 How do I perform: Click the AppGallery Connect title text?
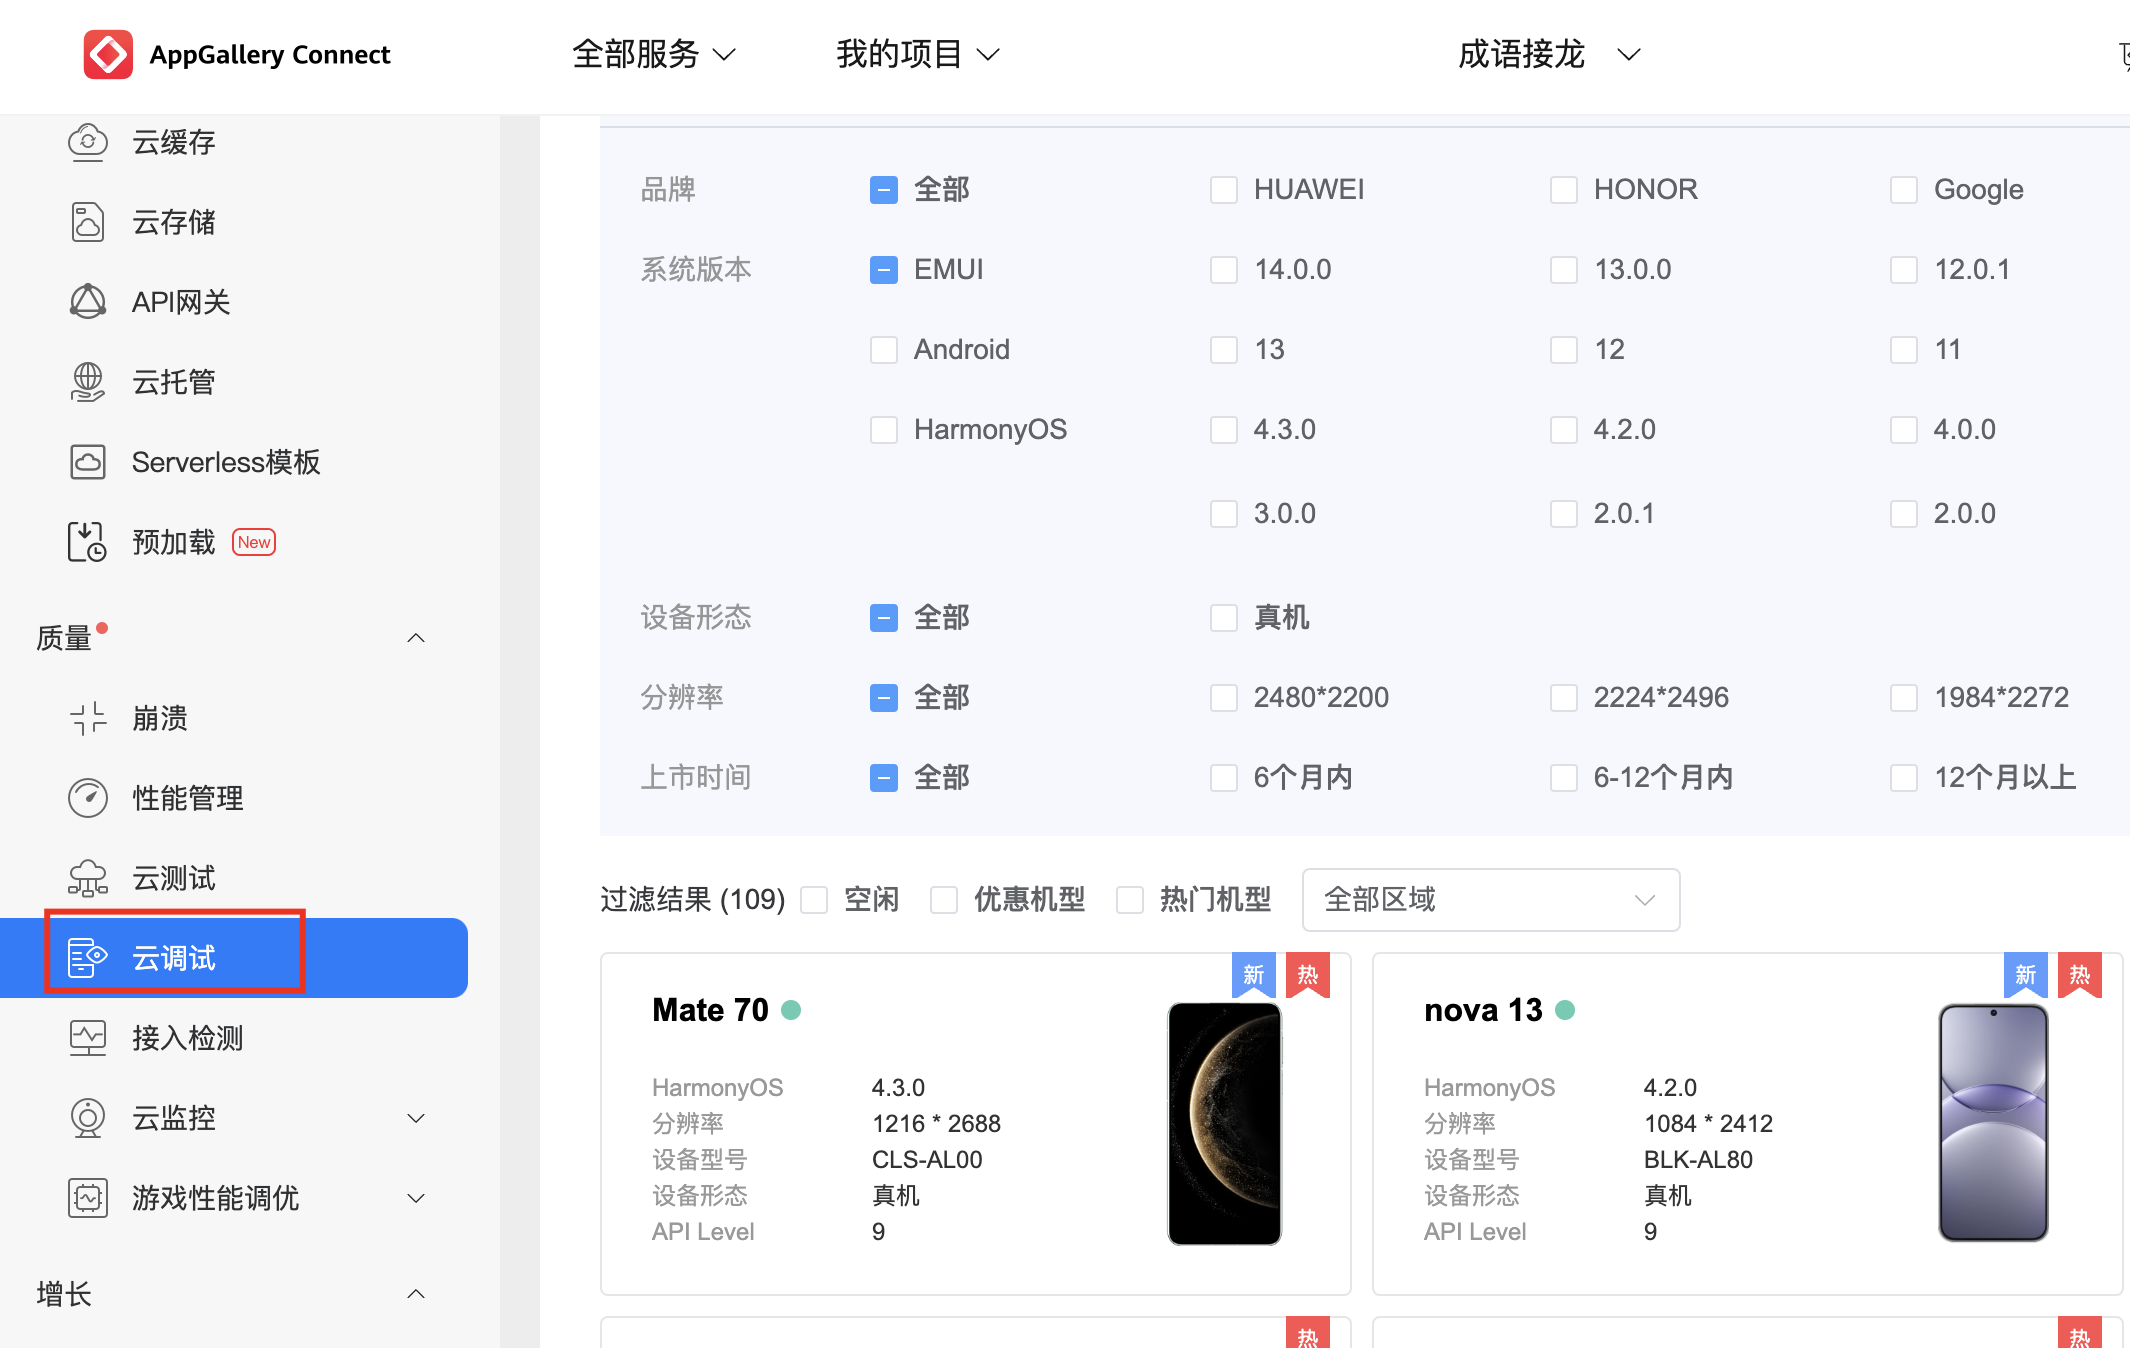(270, 54)
